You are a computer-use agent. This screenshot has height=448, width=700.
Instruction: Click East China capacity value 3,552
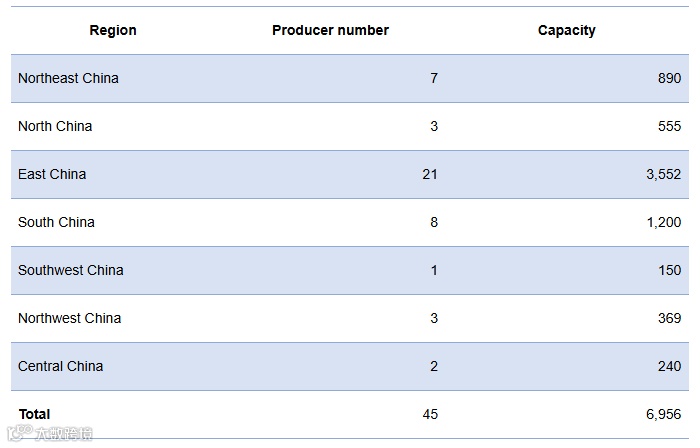(663, 174)
